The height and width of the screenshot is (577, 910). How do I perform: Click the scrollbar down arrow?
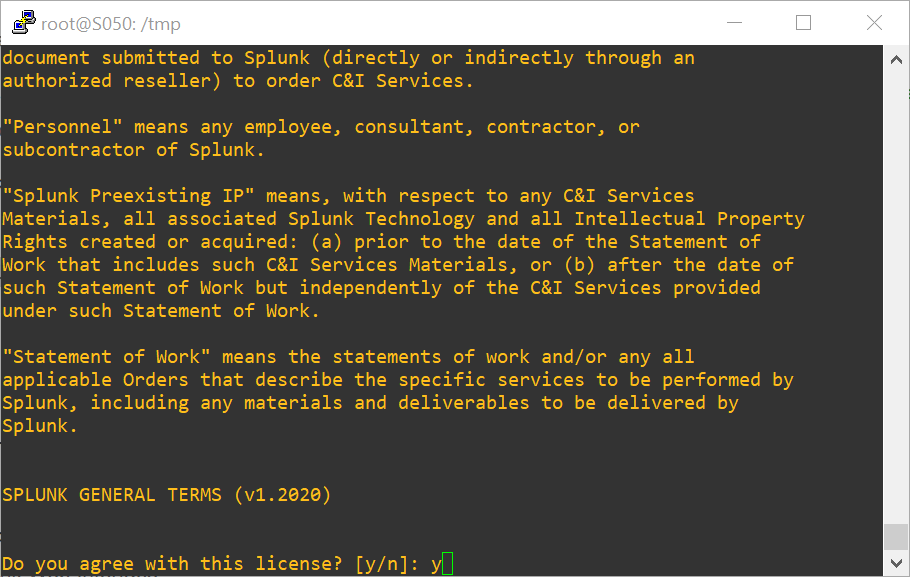896,563
